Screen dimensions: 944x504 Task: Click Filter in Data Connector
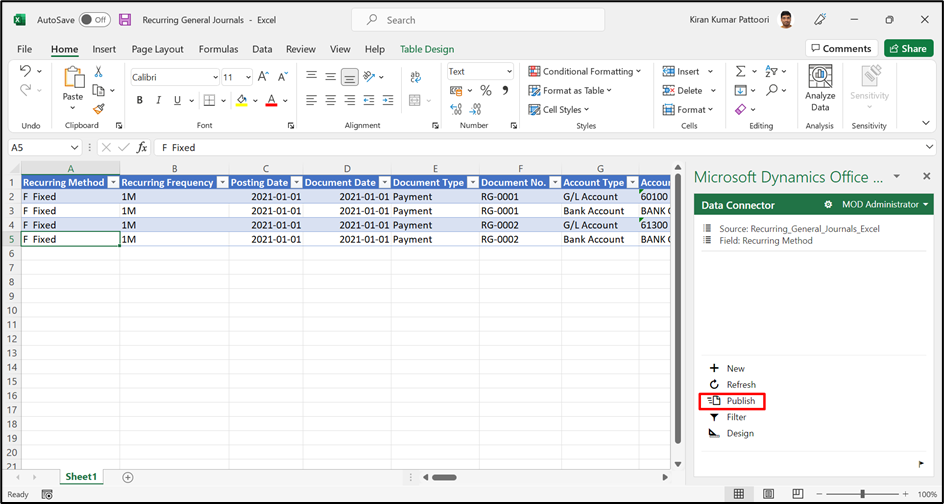click(x=728, y=417)
